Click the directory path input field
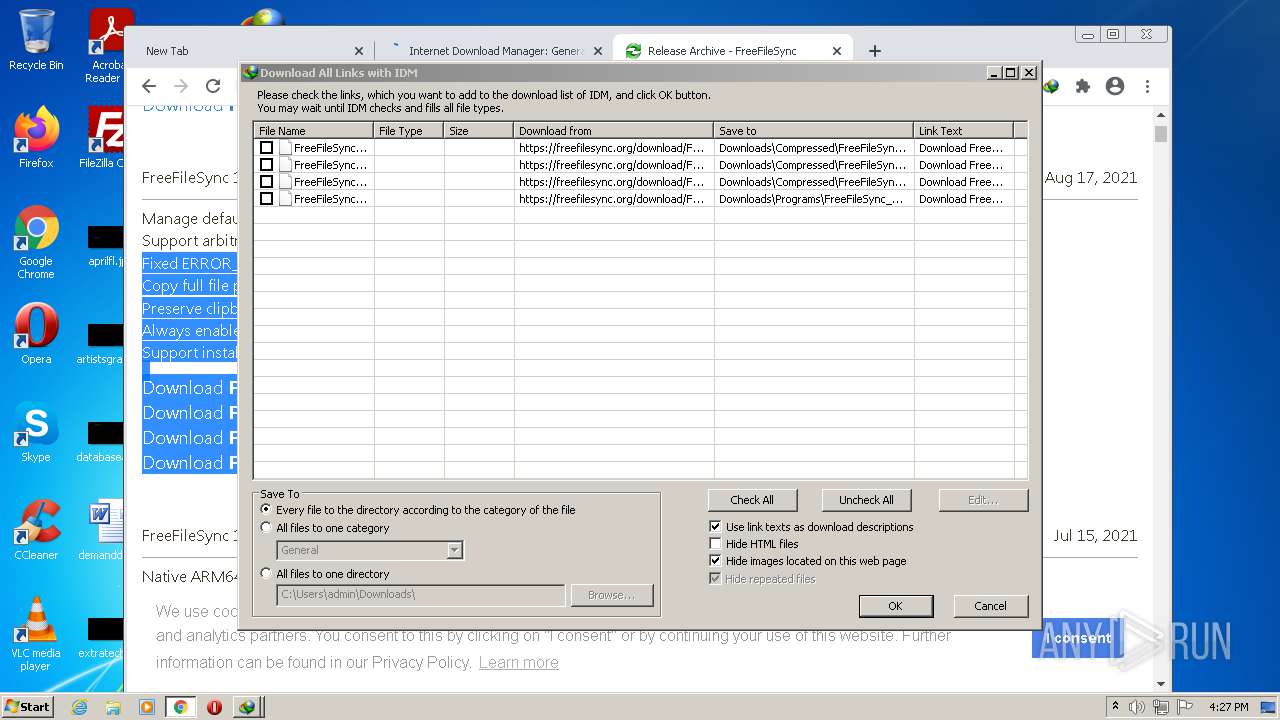The image size is (1280, 720). pos(420,595)
